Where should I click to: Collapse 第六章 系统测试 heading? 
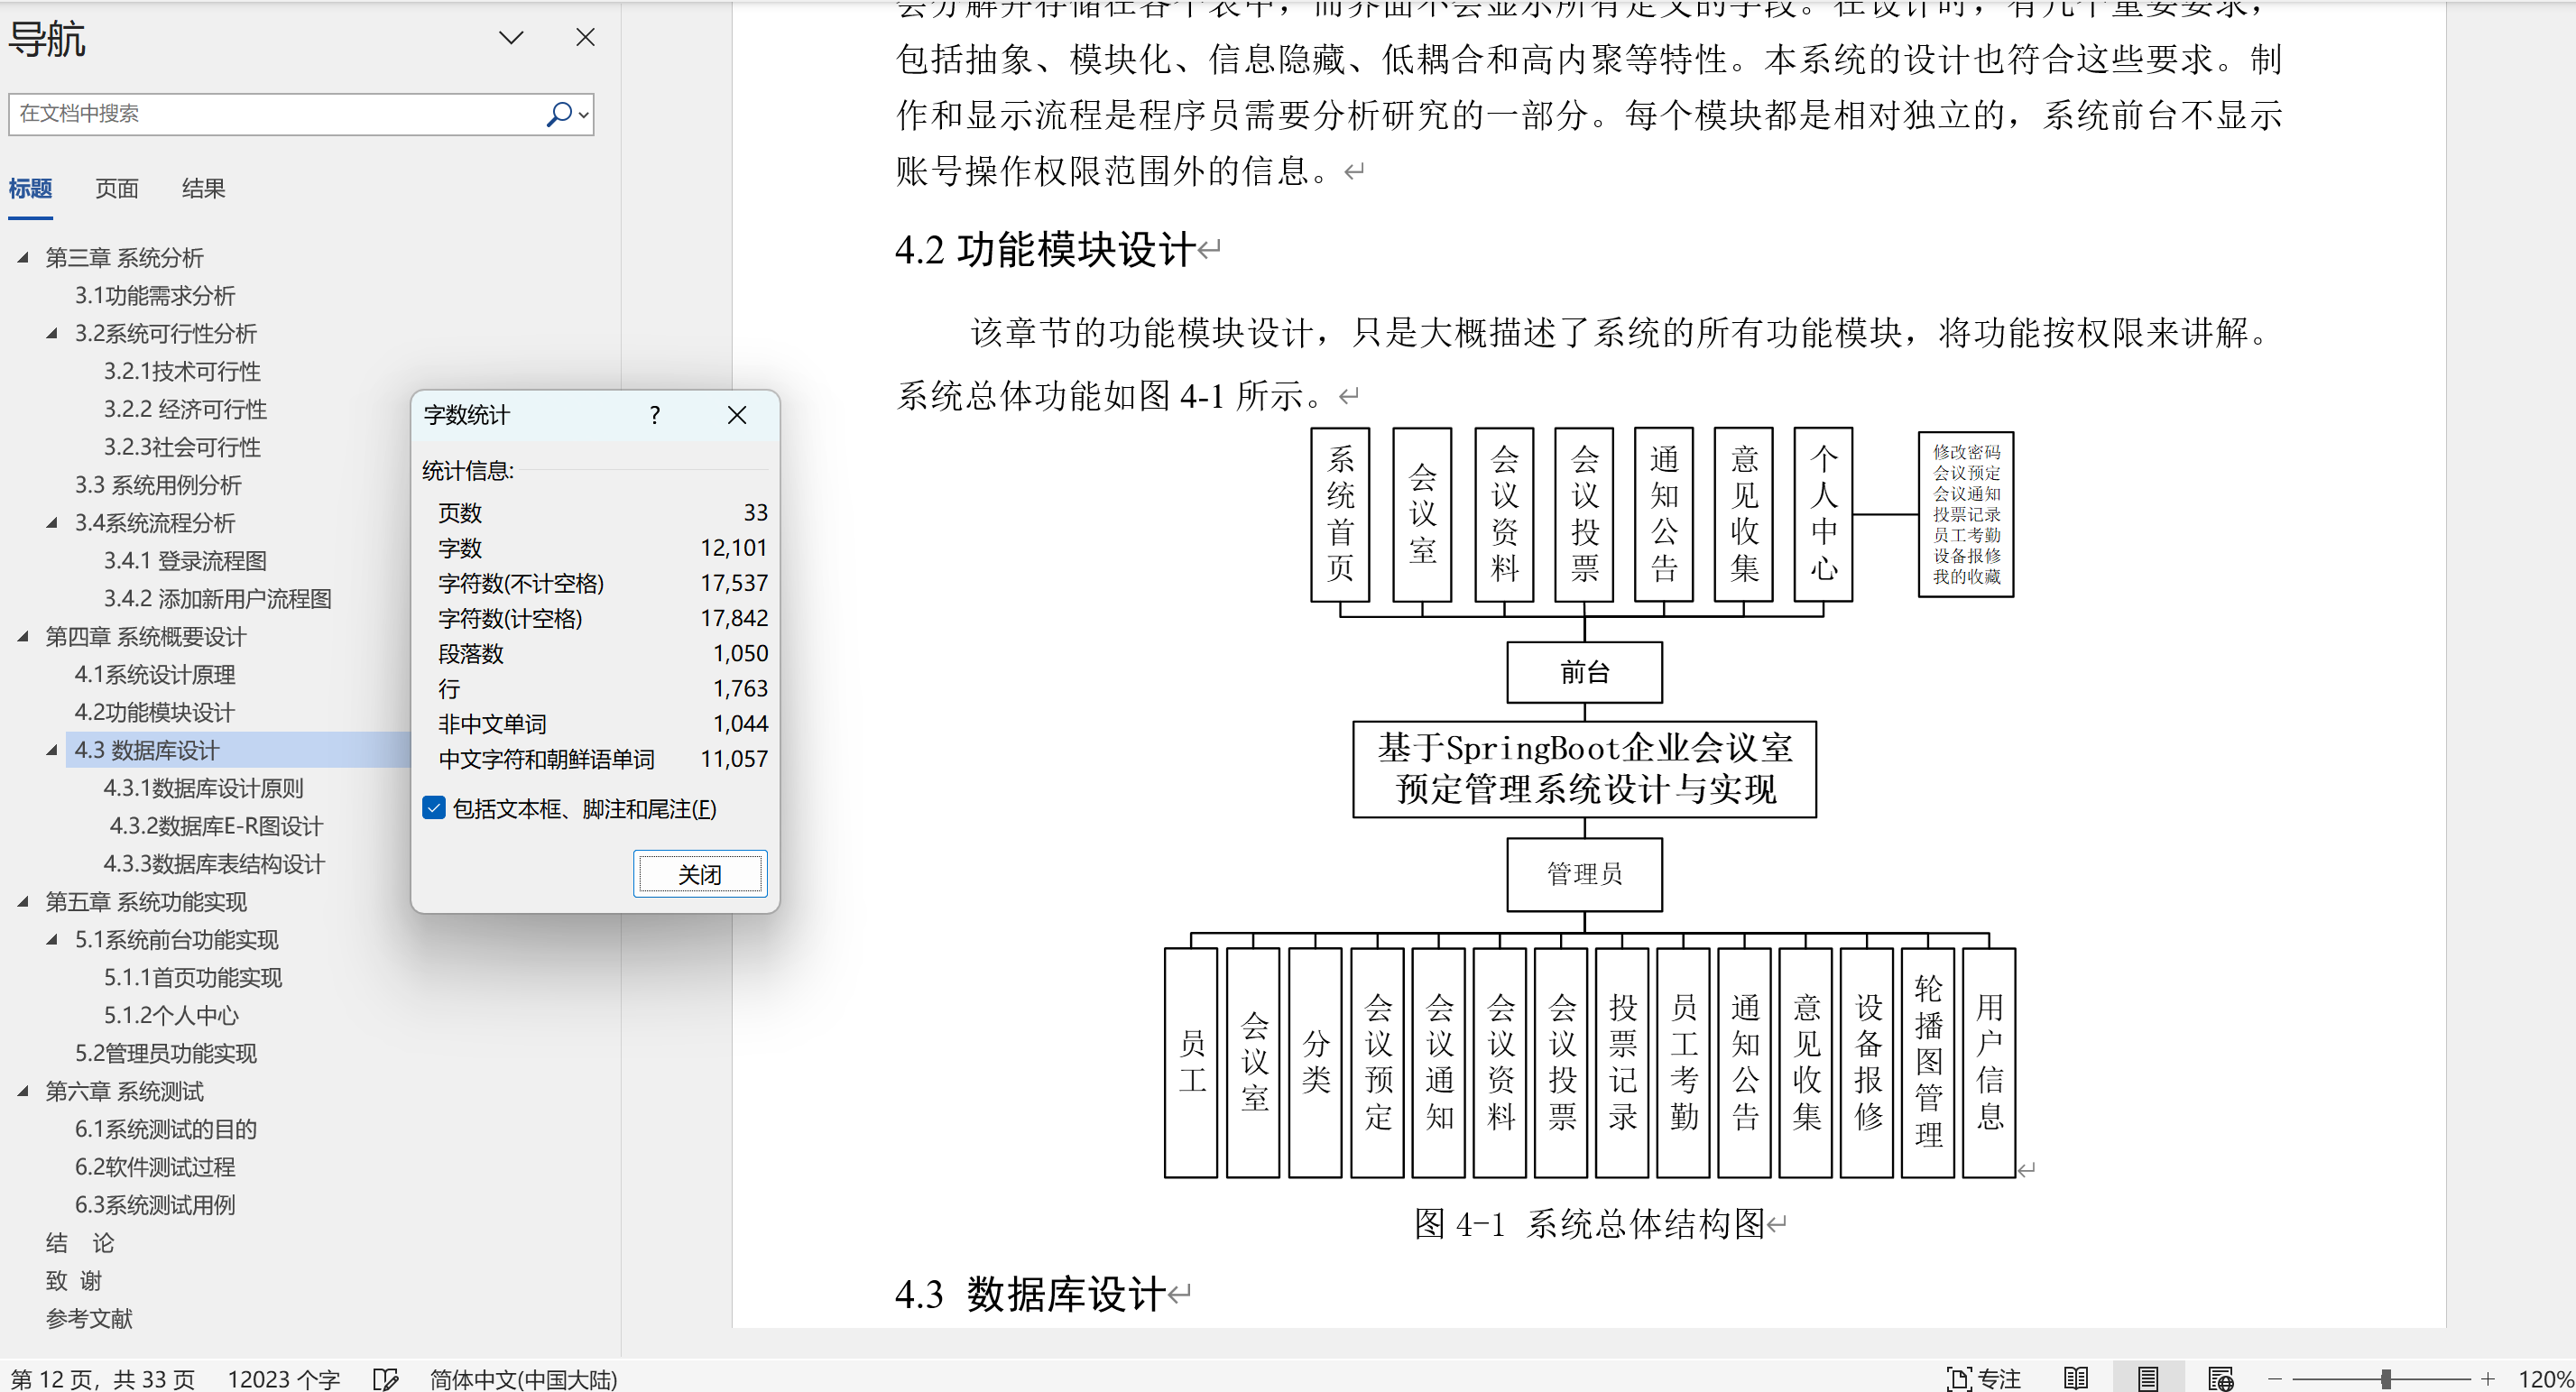[x=23, y=1091]
